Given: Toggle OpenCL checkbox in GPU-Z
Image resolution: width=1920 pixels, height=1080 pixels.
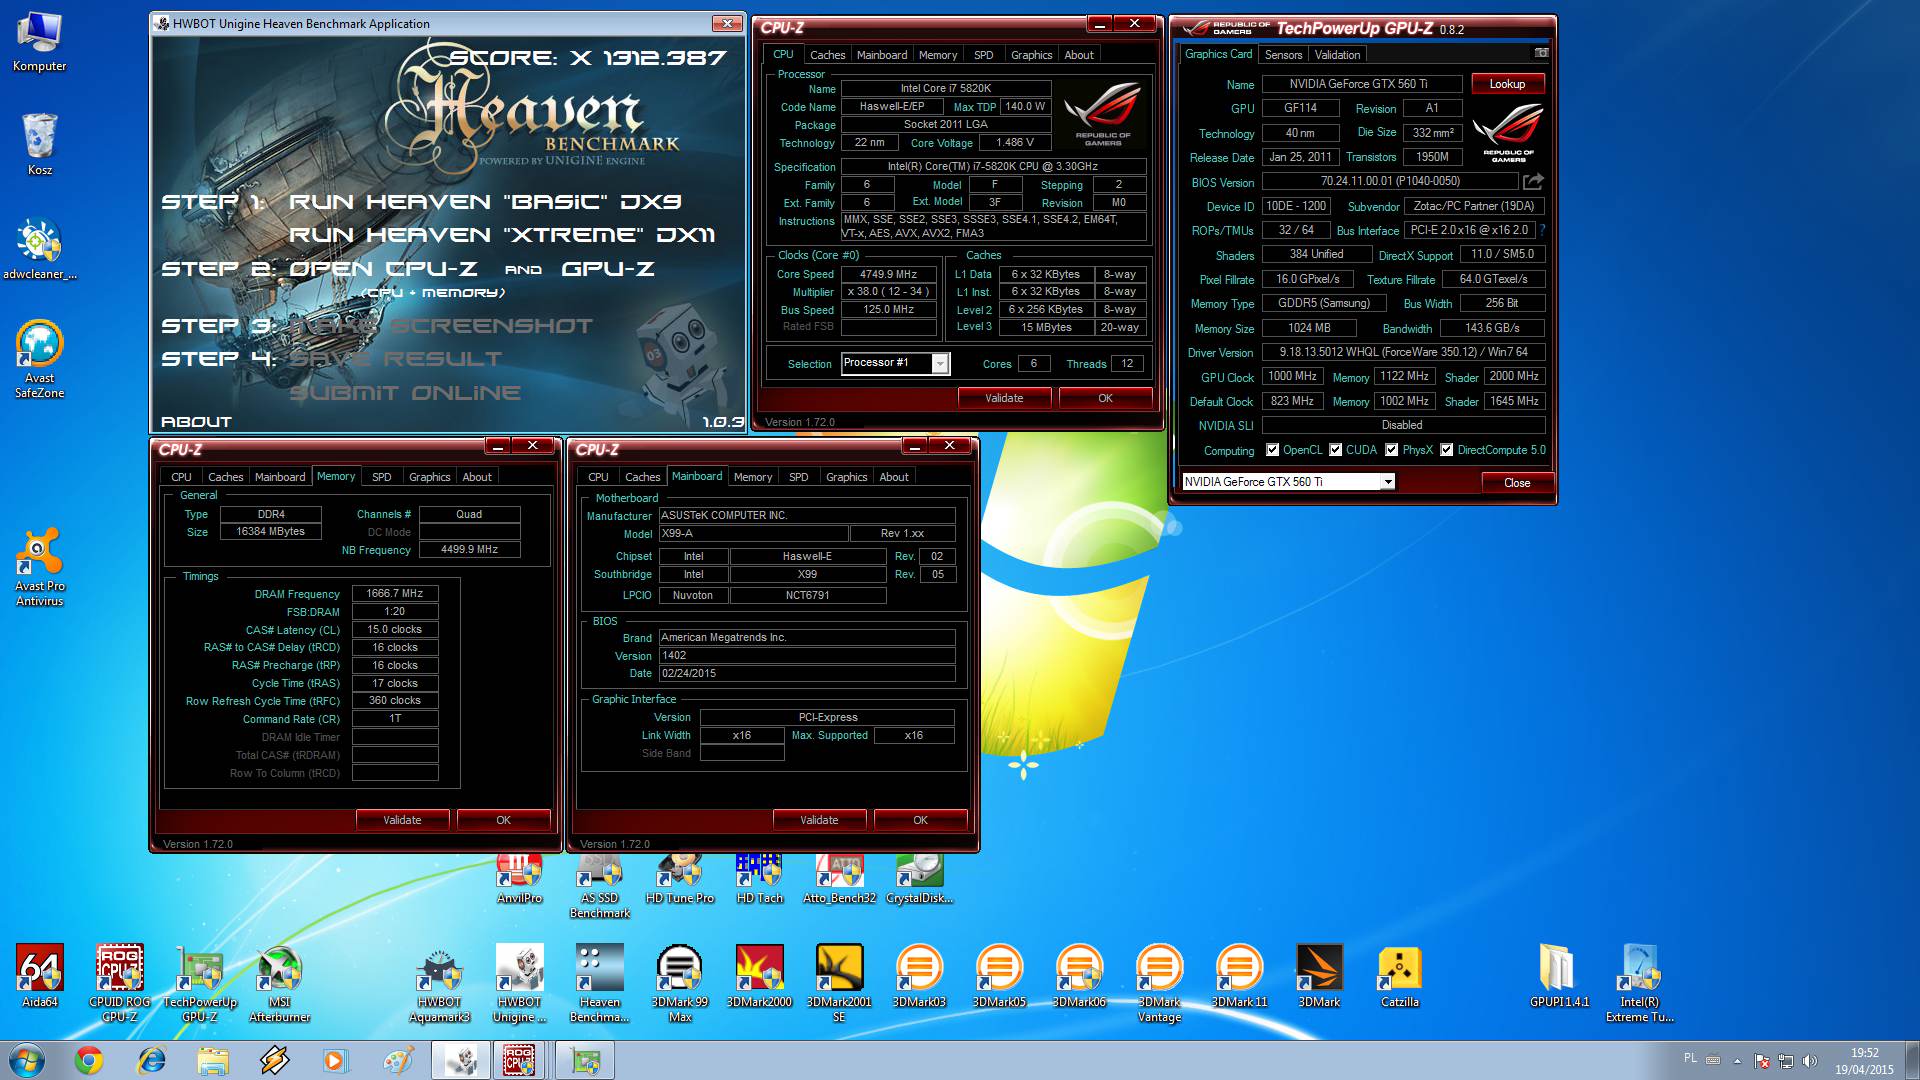Looking at the screenshot, I should tap(1272, 450).
